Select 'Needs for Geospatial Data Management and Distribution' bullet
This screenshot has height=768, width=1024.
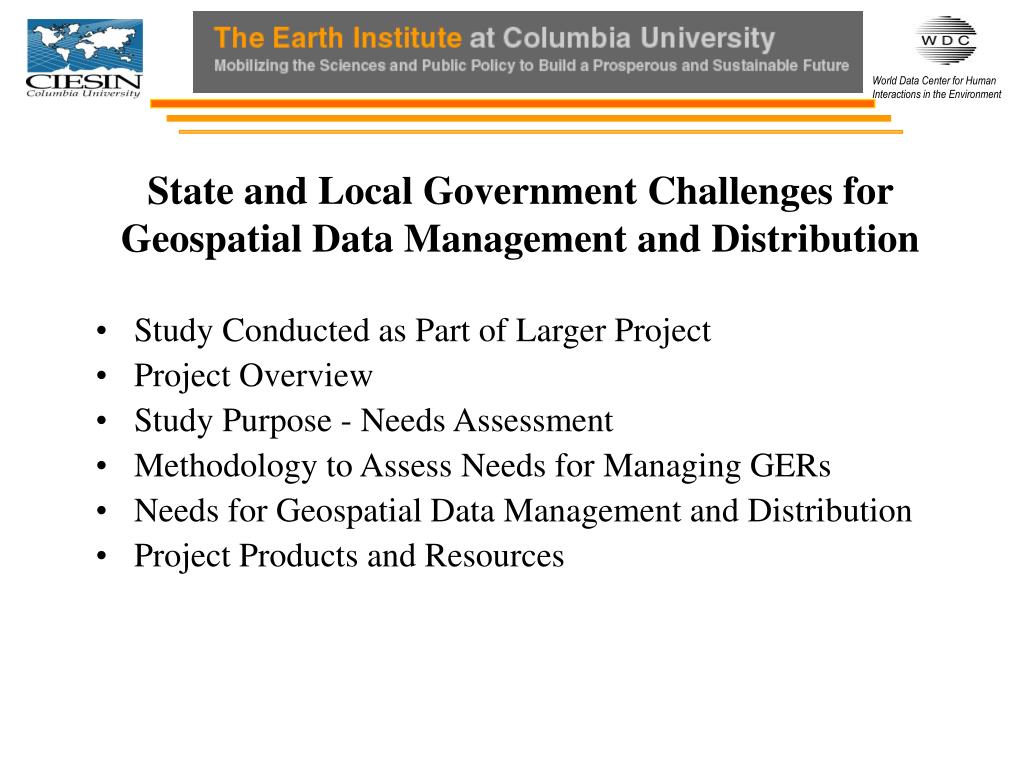pyautogui.click(x=522, y=511)
